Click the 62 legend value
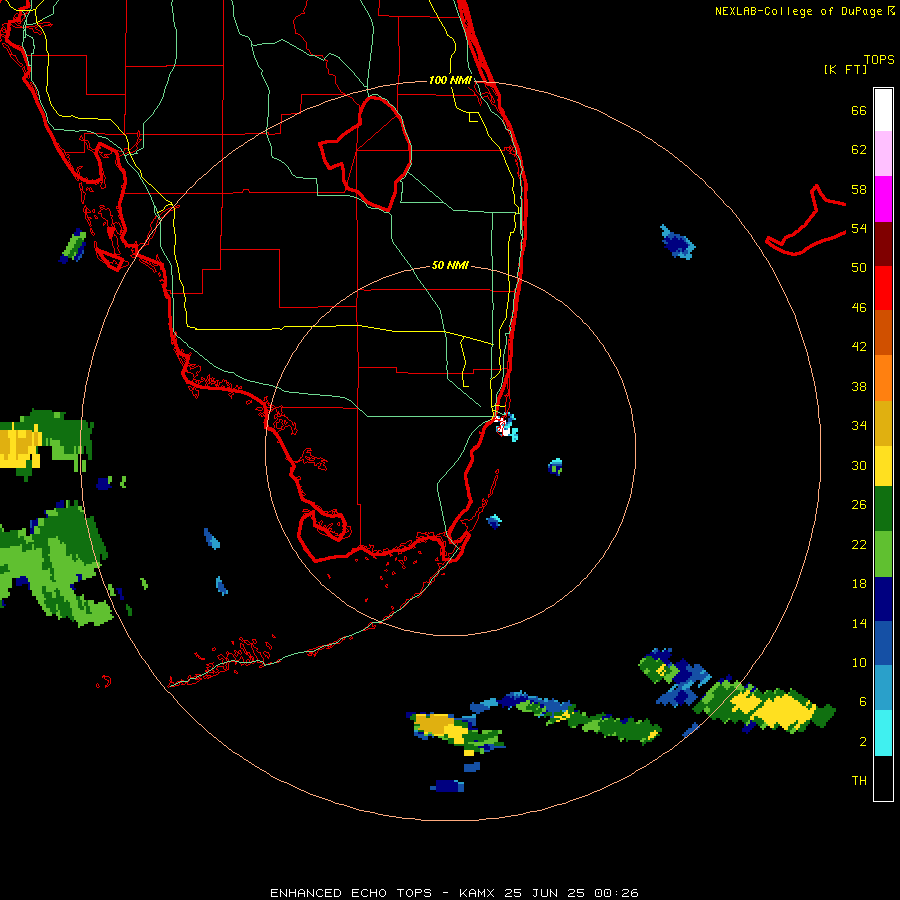 coord(859,150)
